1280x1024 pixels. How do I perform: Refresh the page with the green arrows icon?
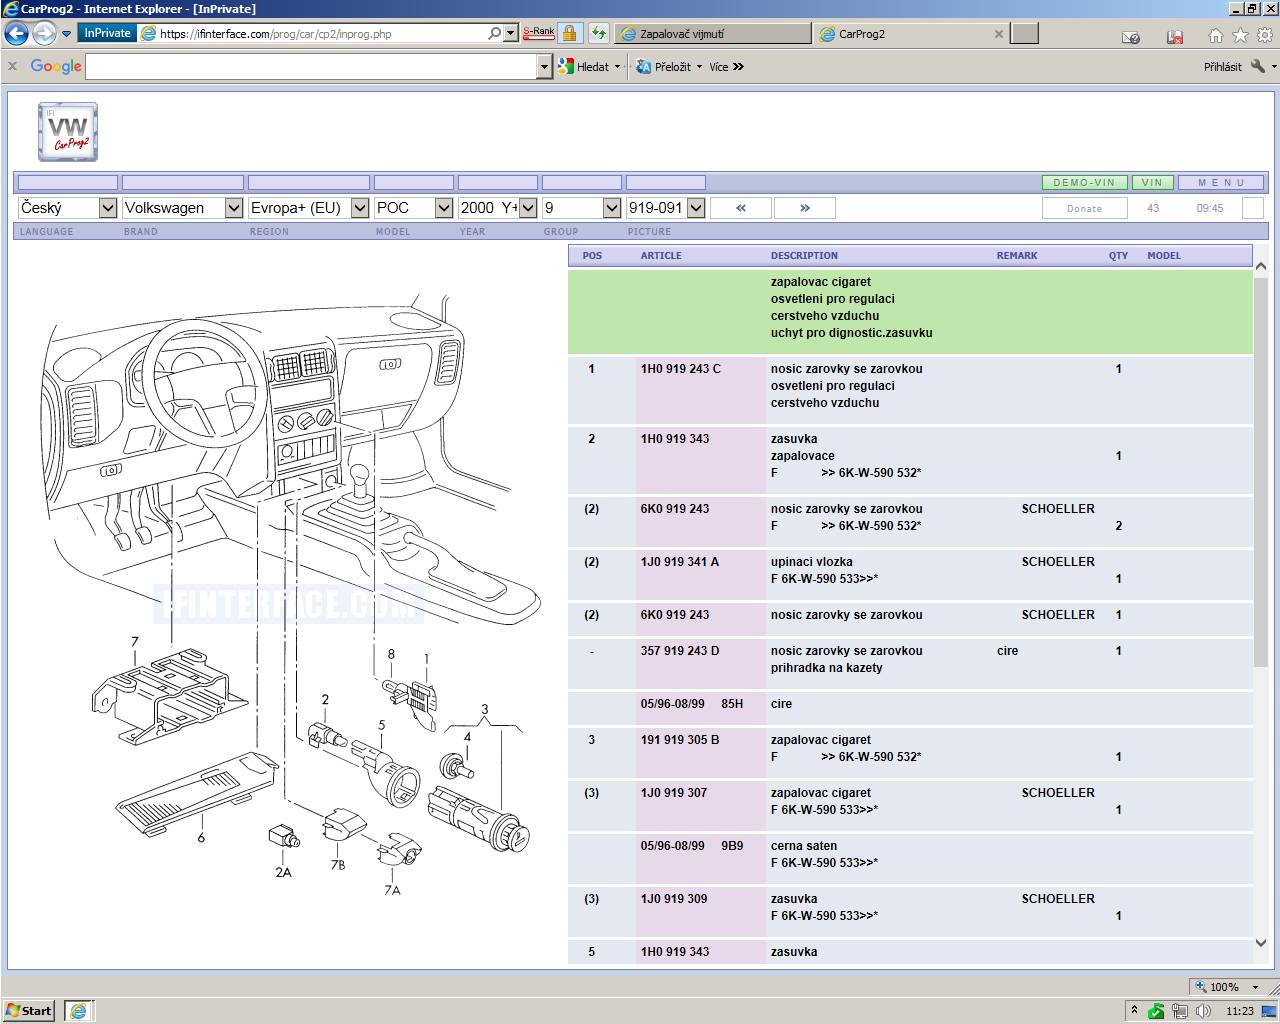click(x=598, y=33)
